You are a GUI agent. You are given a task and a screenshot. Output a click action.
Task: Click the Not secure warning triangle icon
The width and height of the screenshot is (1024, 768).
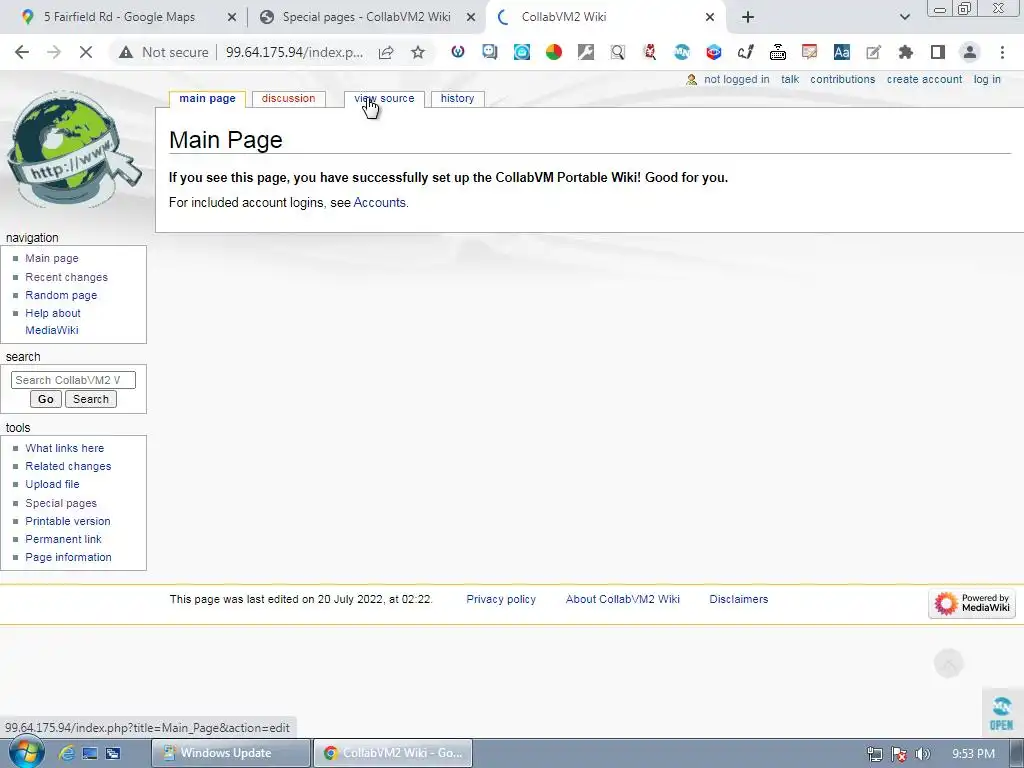tap(126, 52)
